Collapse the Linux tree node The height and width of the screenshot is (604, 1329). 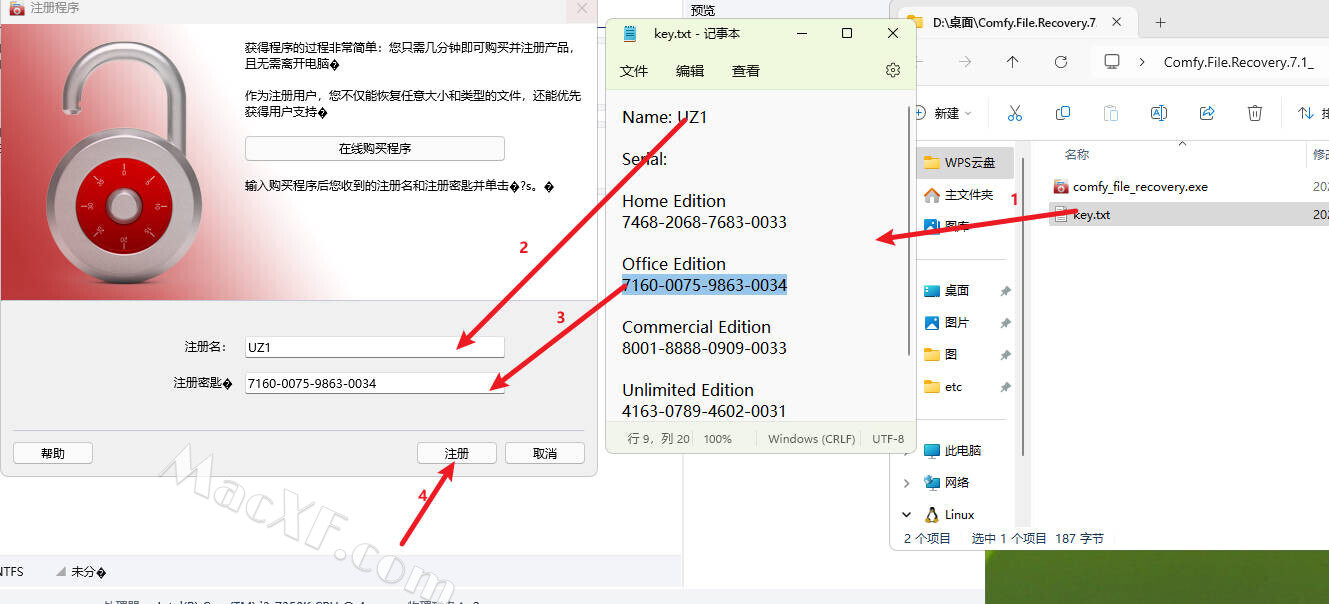click(x=907, y=515)
